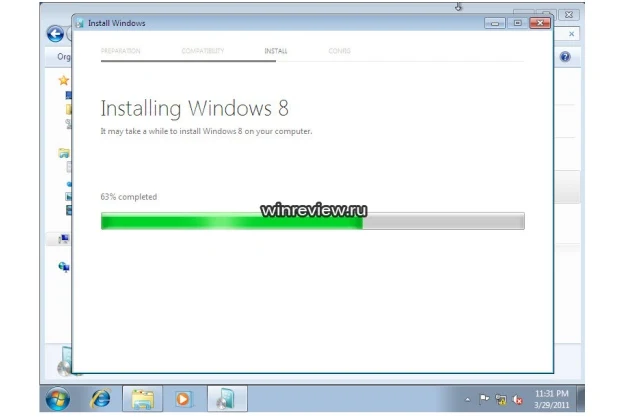Click the COMPATIBILITY step tab

(203, 50)
